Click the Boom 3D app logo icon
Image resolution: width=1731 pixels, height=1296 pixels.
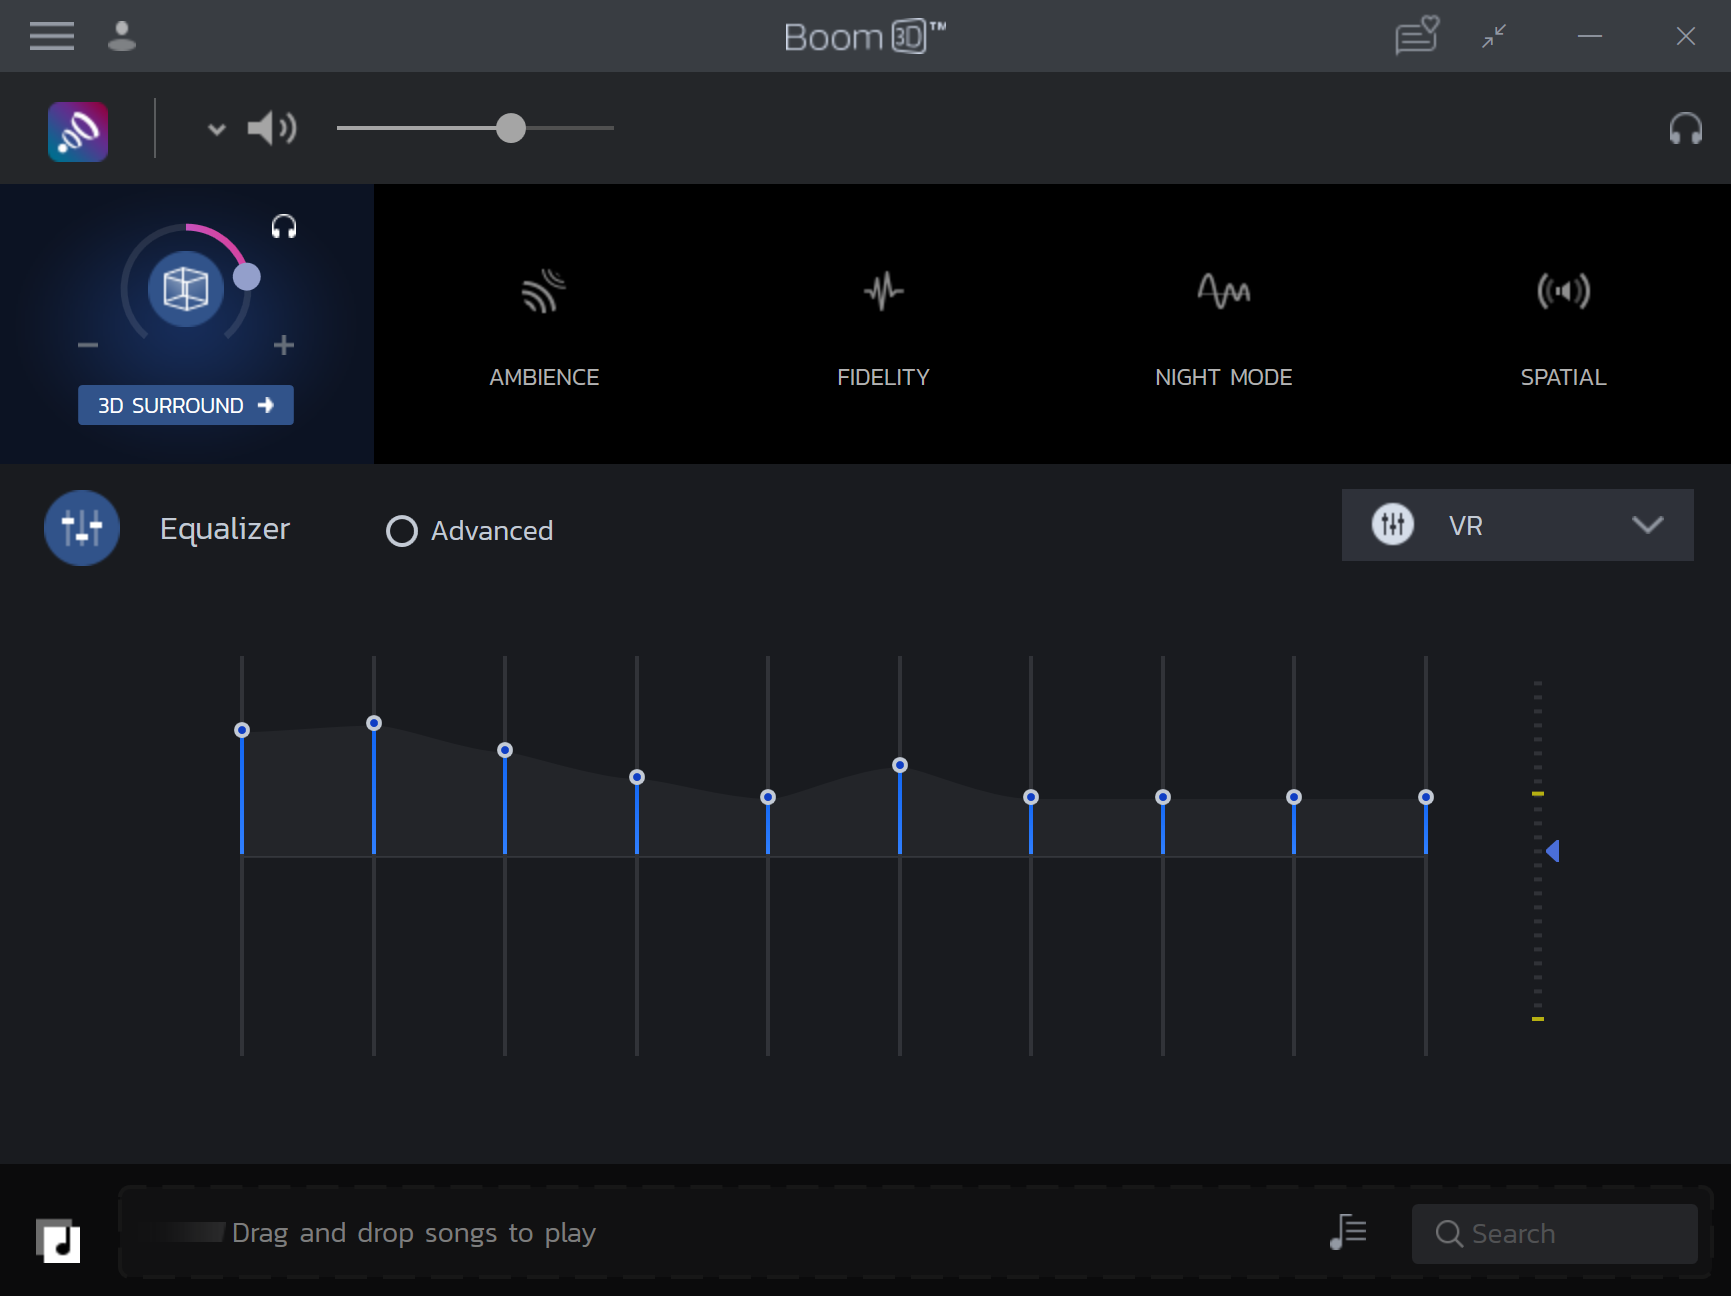coord(78,131)
